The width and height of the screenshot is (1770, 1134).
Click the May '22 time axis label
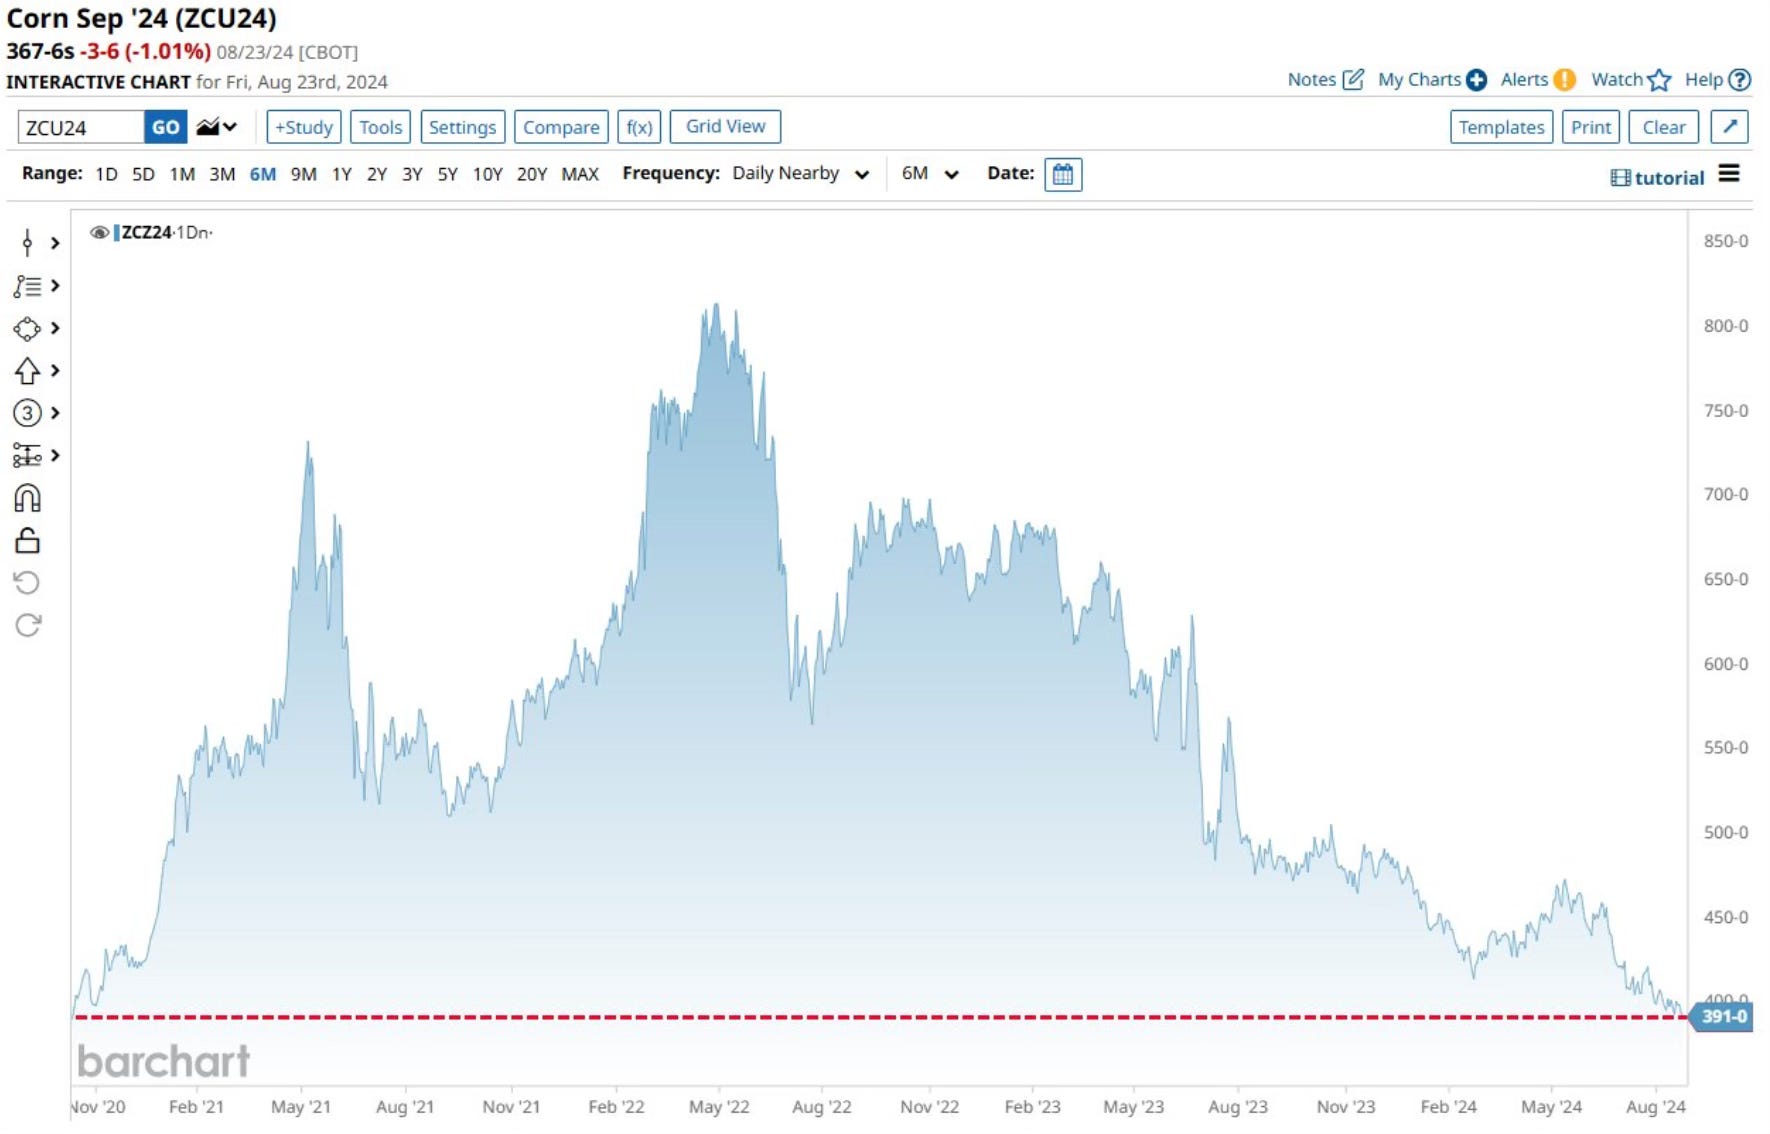[x=719, y=1107]
